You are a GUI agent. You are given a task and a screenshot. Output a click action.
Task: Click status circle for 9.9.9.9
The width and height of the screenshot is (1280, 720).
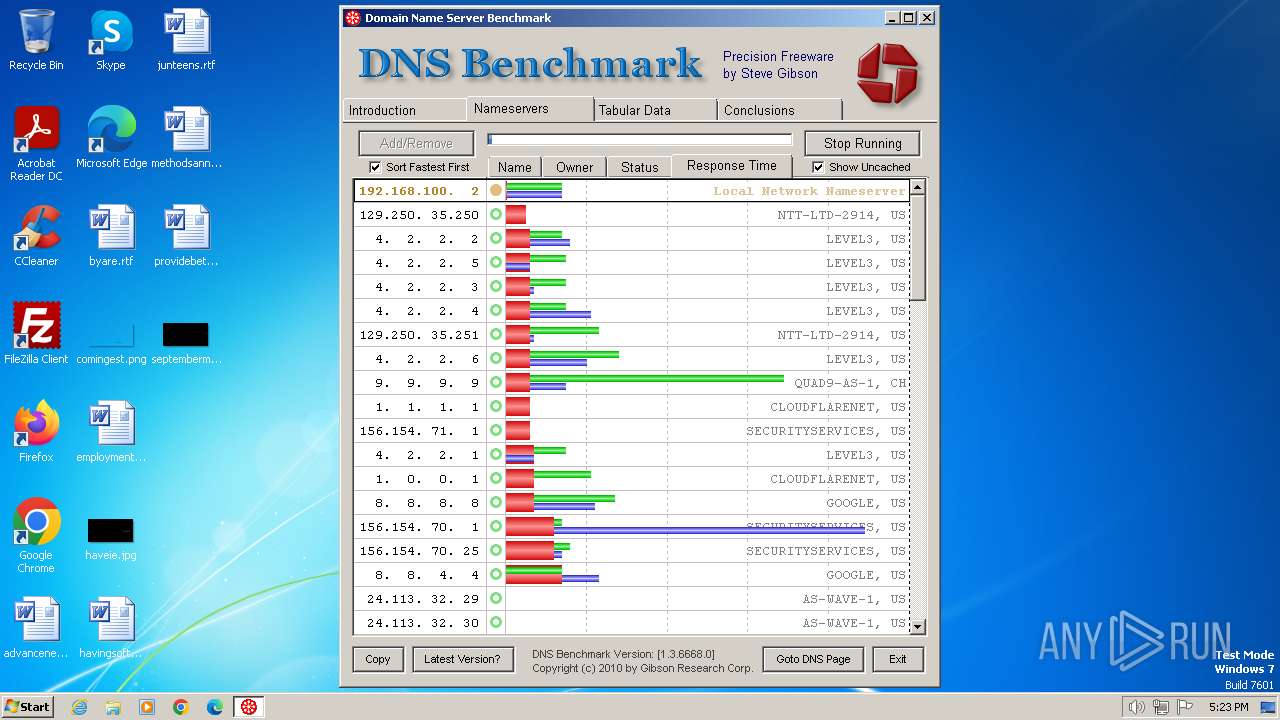(x=496, y=382)
